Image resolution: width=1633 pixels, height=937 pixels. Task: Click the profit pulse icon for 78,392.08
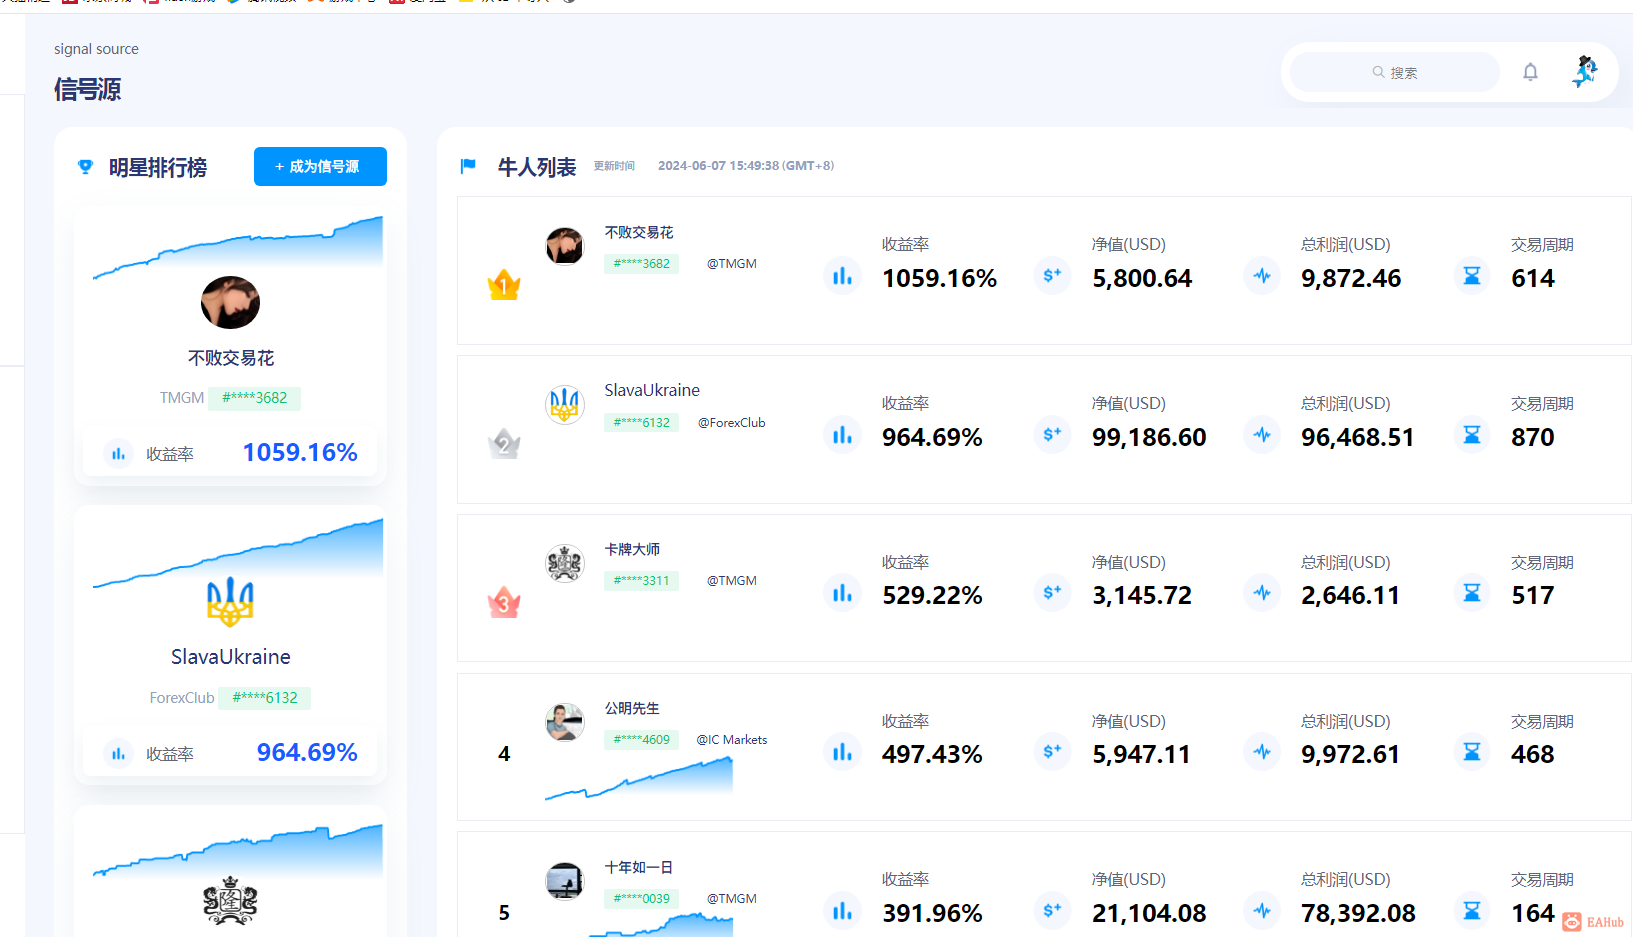point(1262,911)
